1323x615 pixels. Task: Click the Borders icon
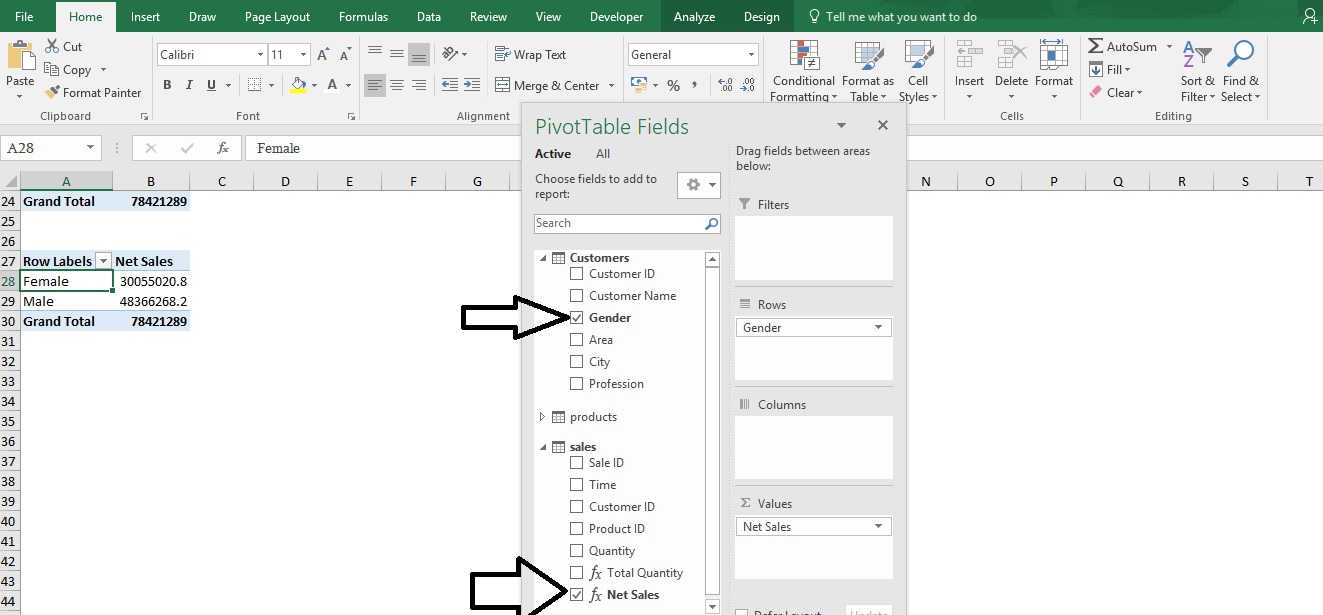click(254, 85)
